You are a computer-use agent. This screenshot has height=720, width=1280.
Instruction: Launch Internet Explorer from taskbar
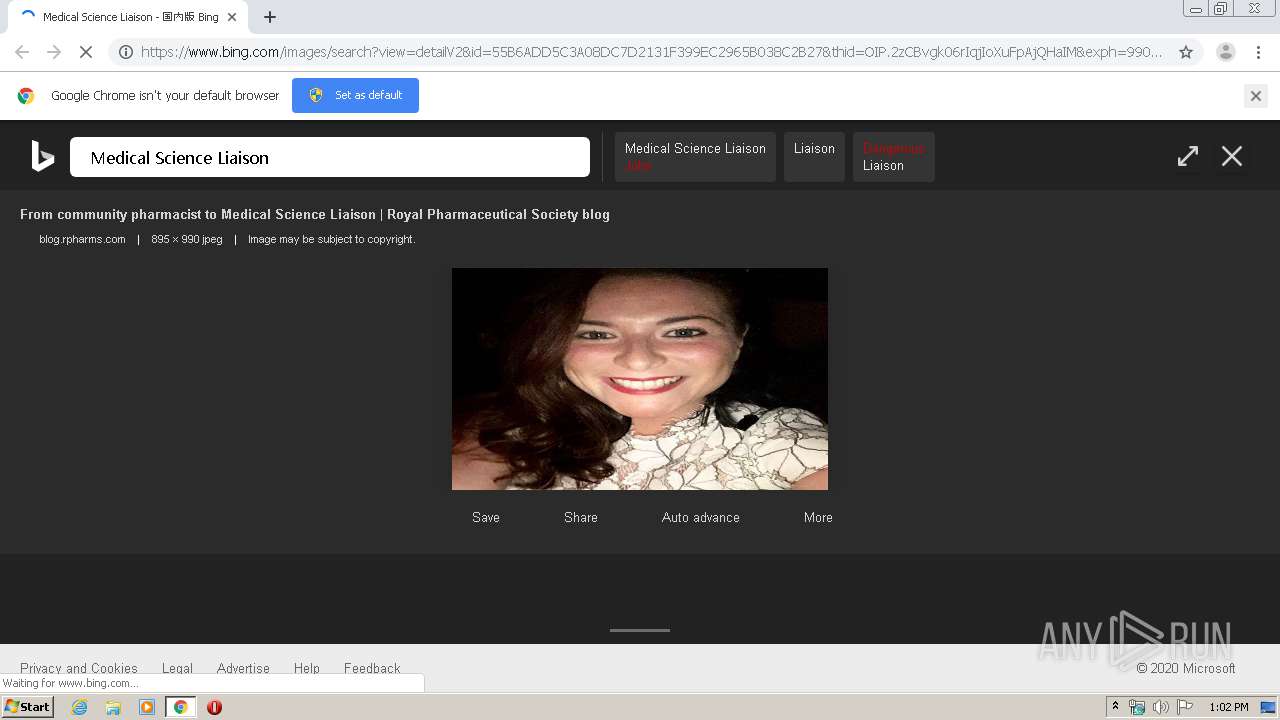[79, 707]
